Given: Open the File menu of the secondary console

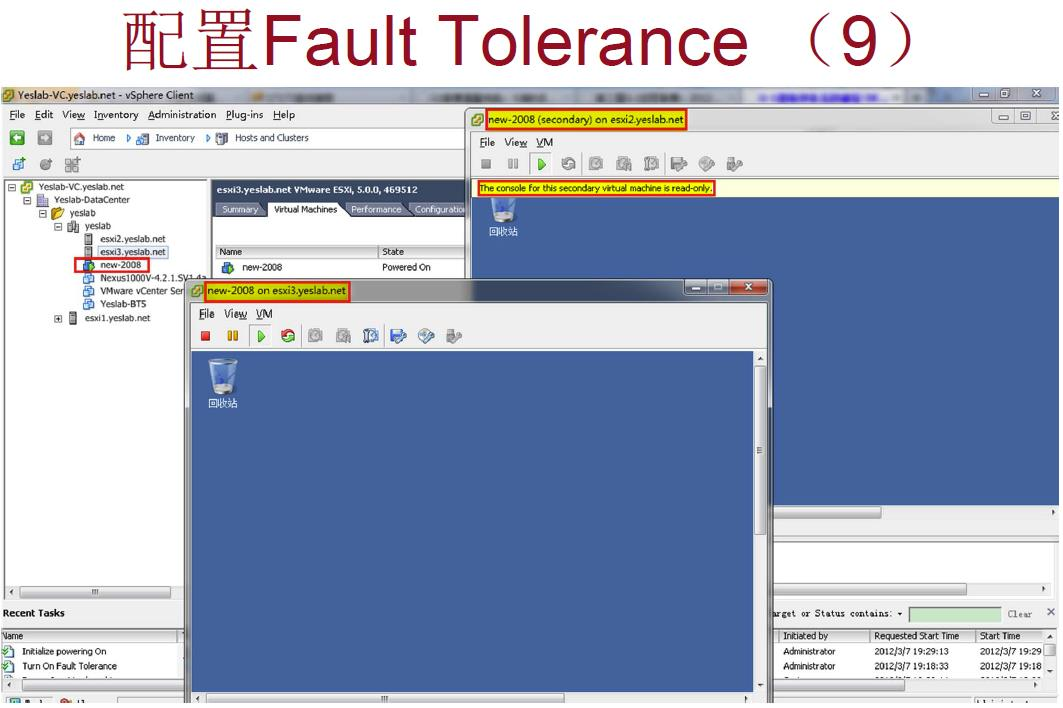Looking at the screenshot, I should click(487, 142).
